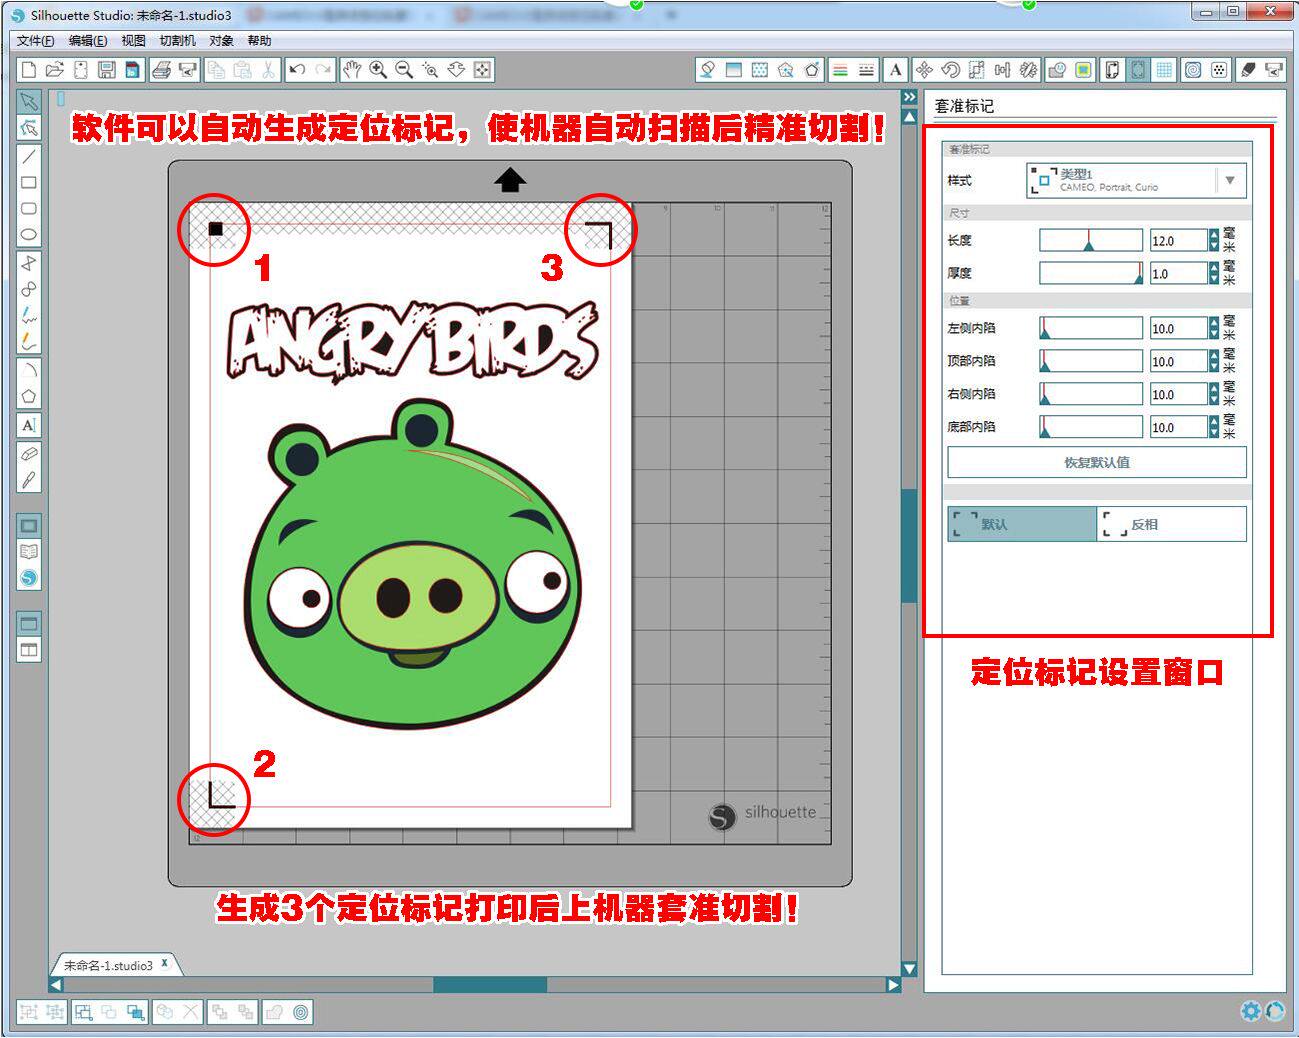
Task: Choose the Ellipse drawing tool
Action: point(29,235)
